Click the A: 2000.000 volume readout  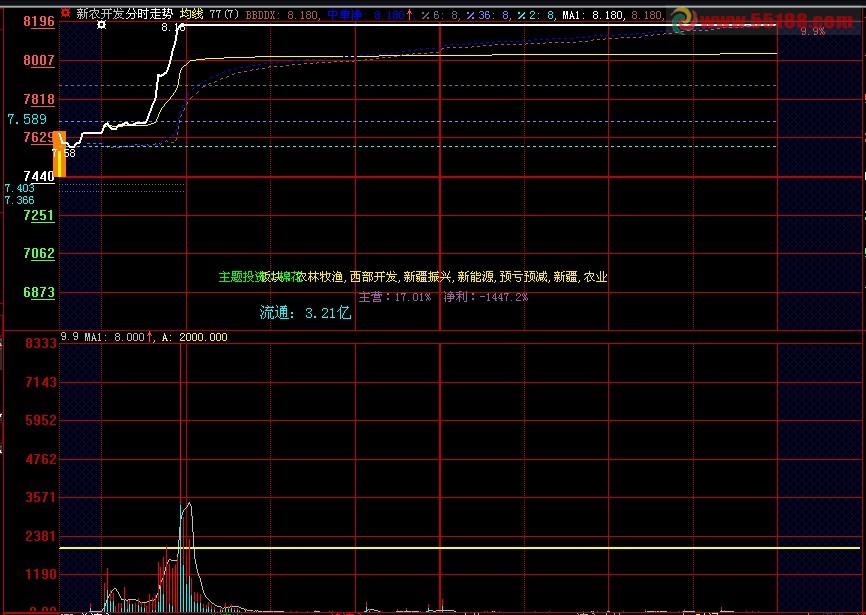194,337
